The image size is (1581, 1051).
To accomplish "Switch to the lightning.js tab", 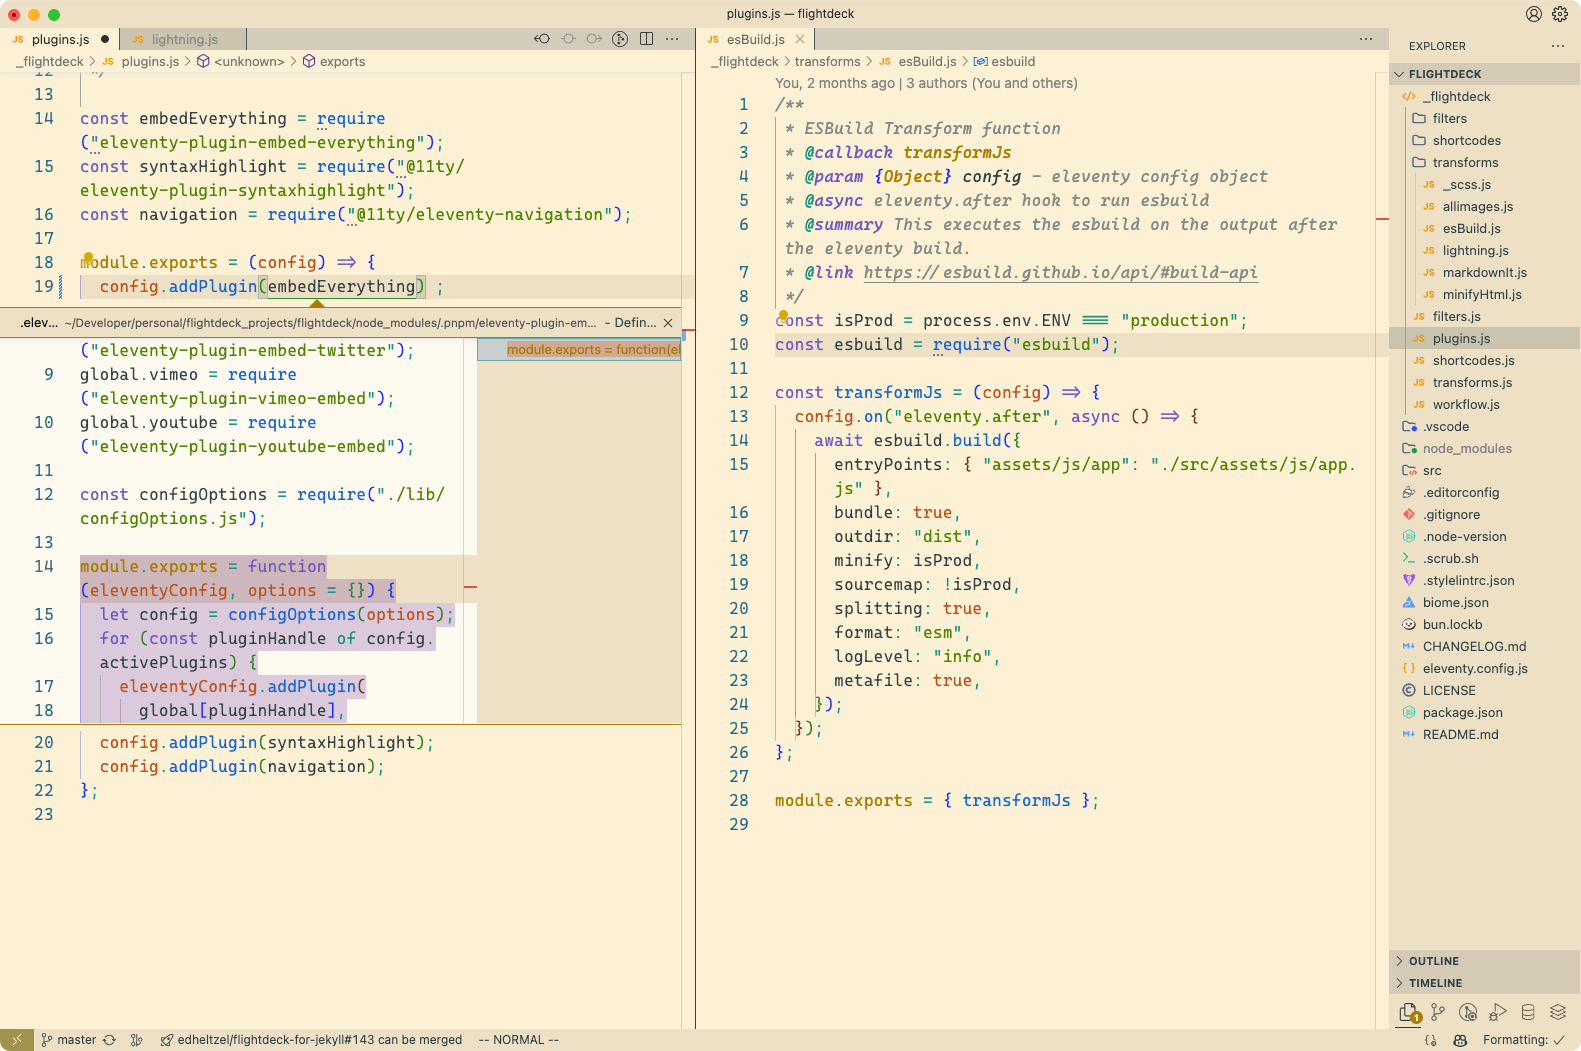I will coord(184,39).
